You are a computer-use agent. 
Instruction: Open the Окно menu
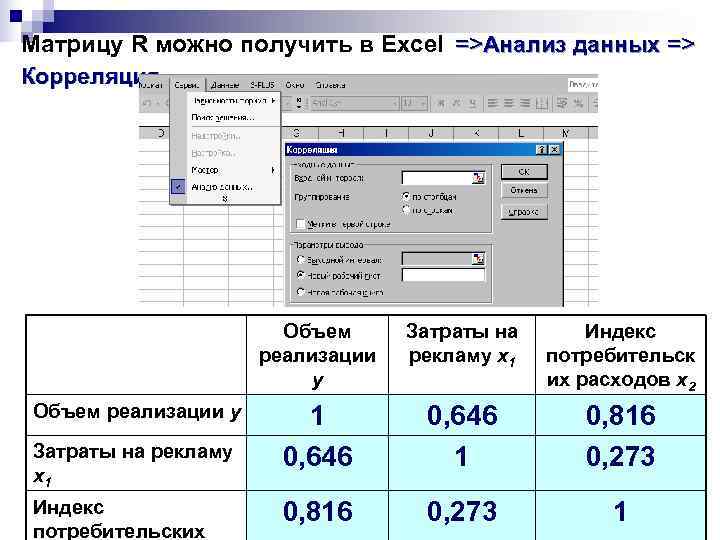(x=294, y=85)
